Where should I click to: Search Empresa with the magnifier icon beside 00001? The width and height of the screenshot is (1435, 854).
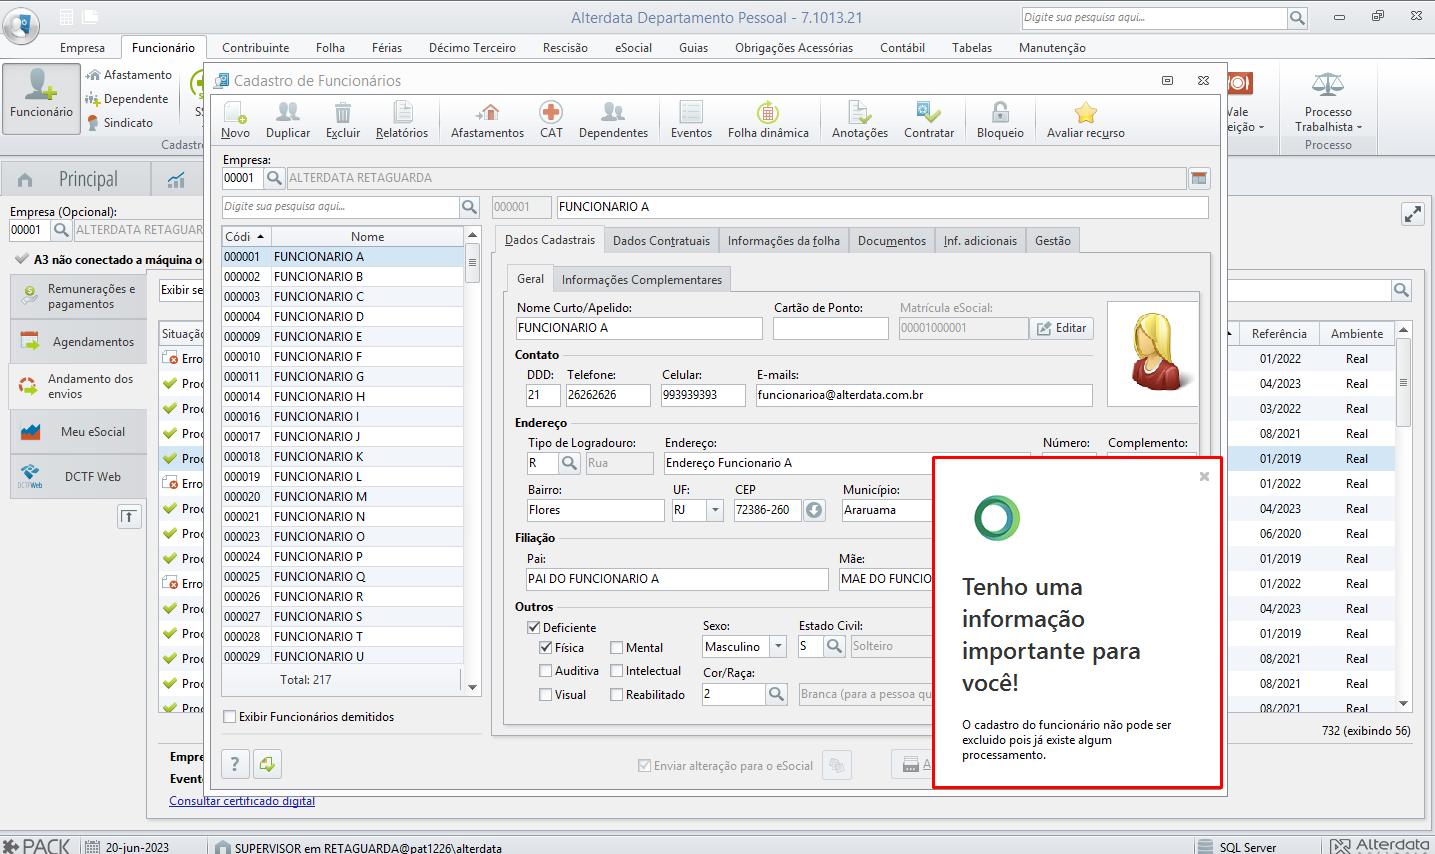click(x=274, y=178)
